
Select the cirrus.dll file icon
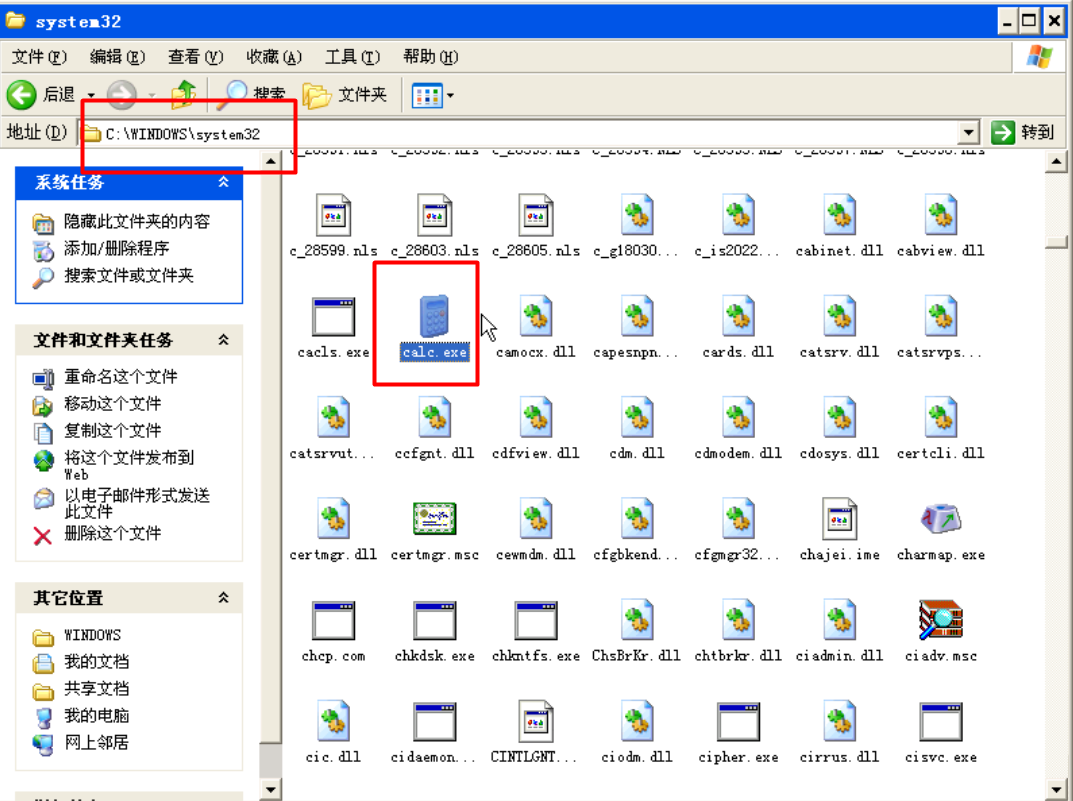coord(840,721)
